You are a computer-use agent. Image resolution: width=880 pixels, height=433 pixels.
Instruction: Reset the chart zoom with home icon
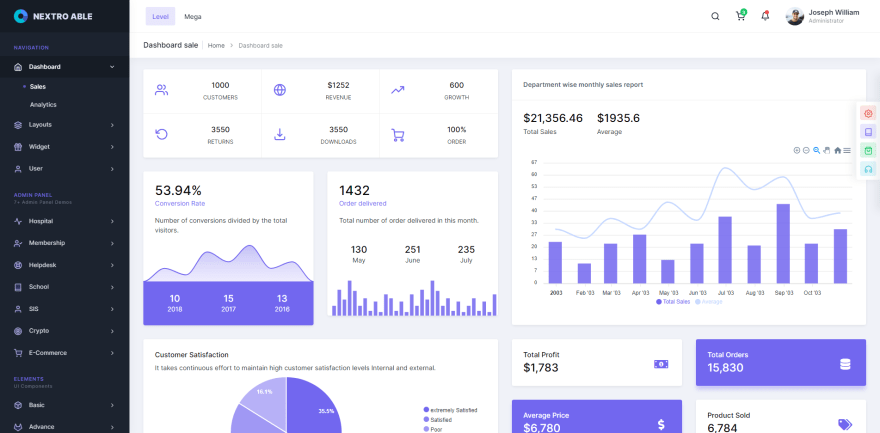pos(837,150)
